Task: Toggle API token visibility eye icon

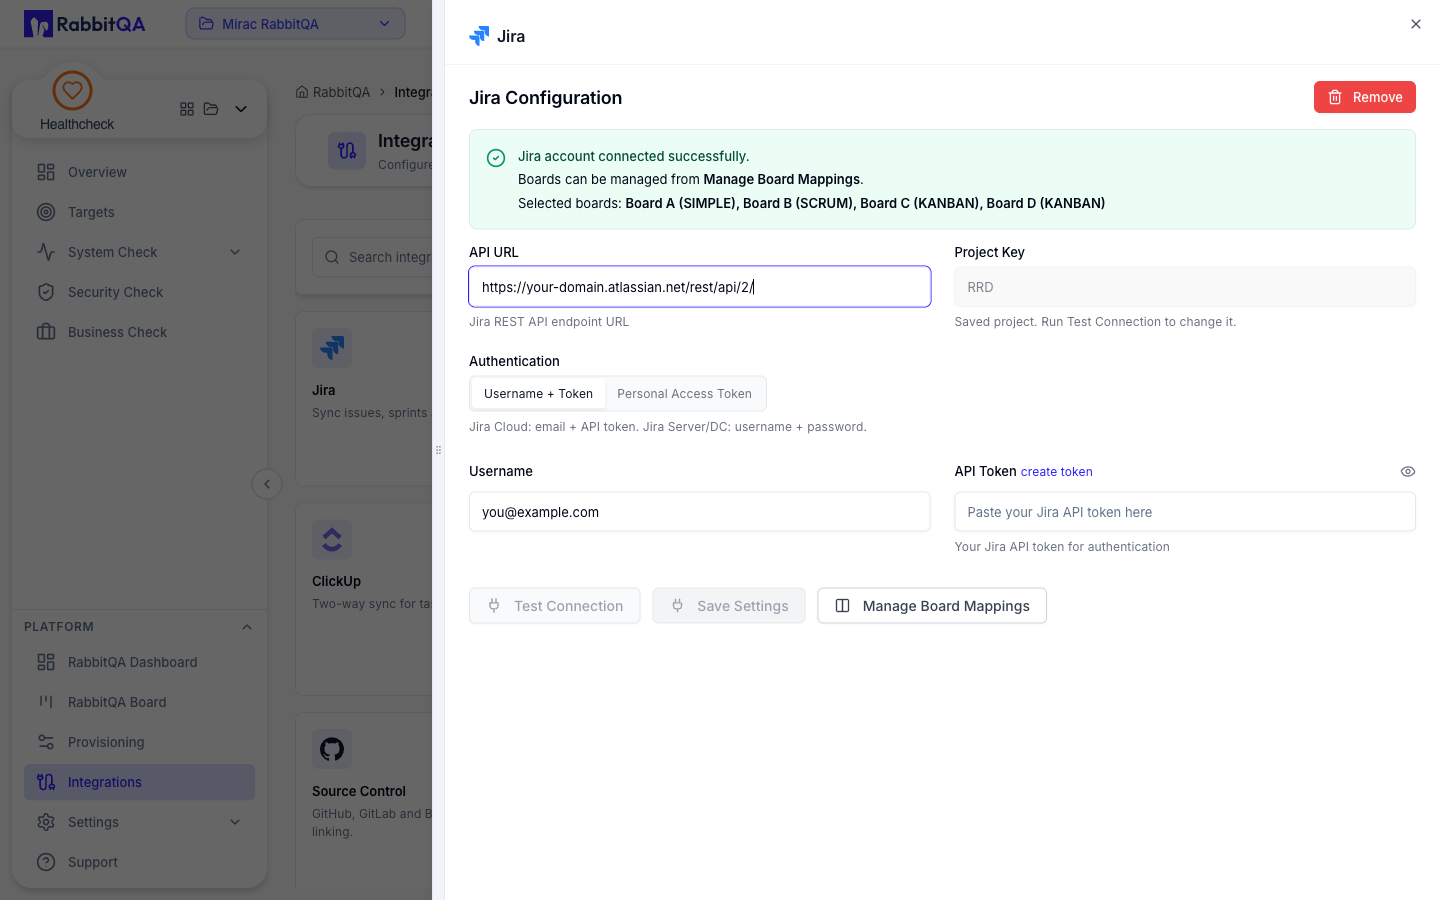Action: tap(1408, 472)
